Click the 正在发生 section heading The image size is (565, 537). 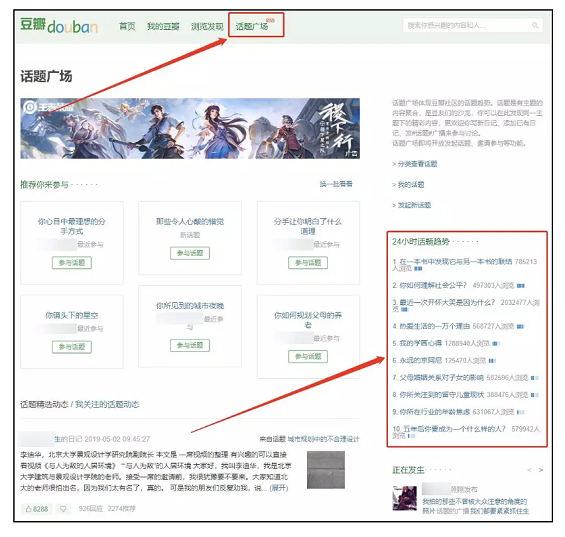click(408, 470)
